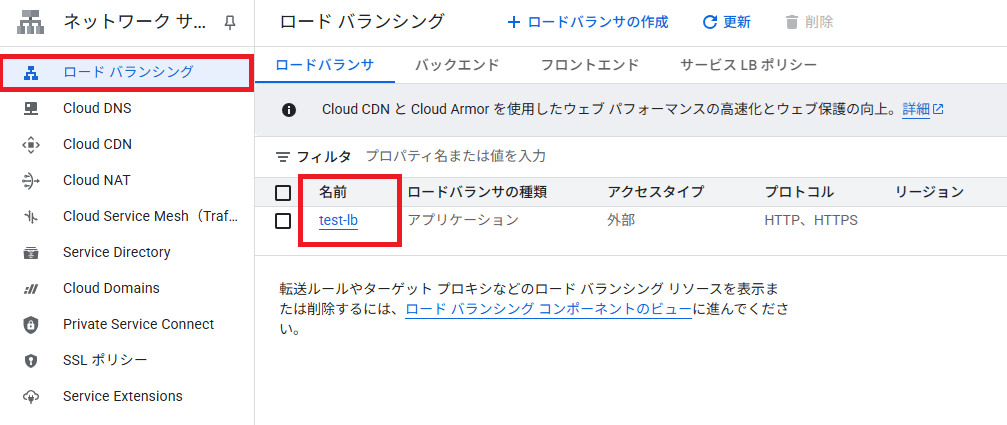This screenshot has height=425, width=1007.
Task: Switch to the バックエンド tab
Action: 457,65
